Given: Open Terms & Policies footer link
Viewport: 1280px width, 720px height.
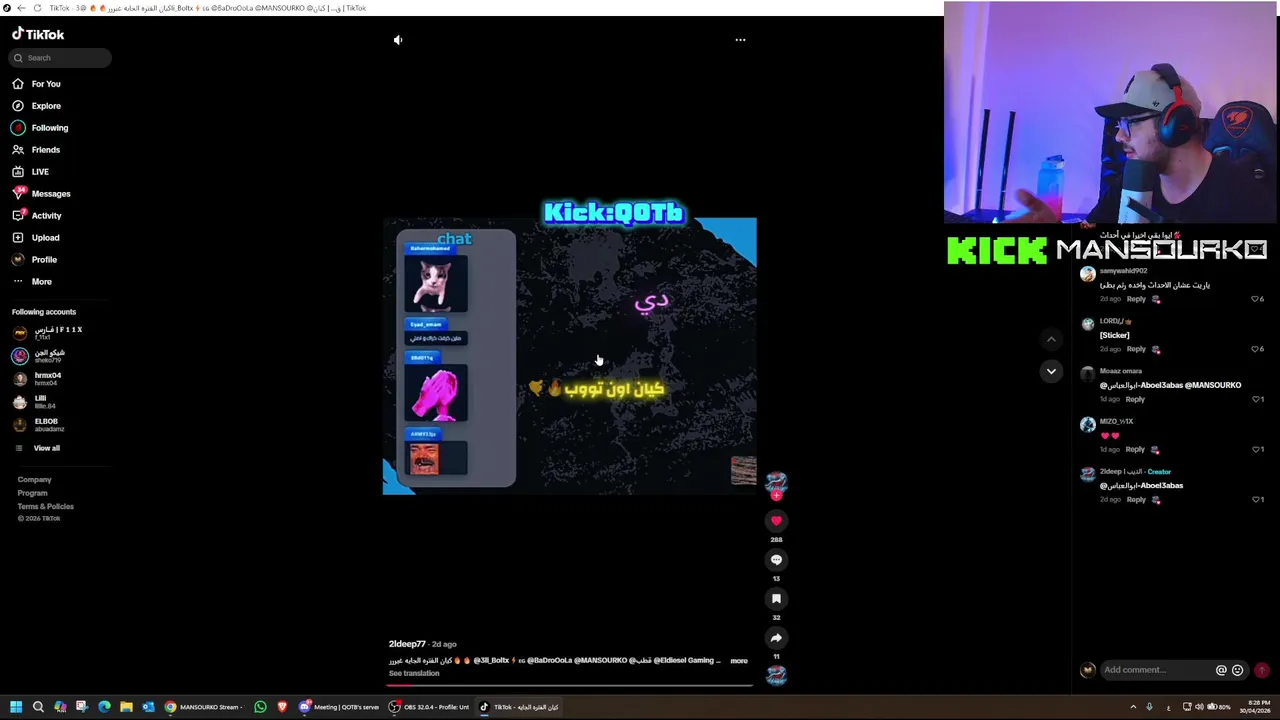Looking at the screenshot, I should 45,506.
